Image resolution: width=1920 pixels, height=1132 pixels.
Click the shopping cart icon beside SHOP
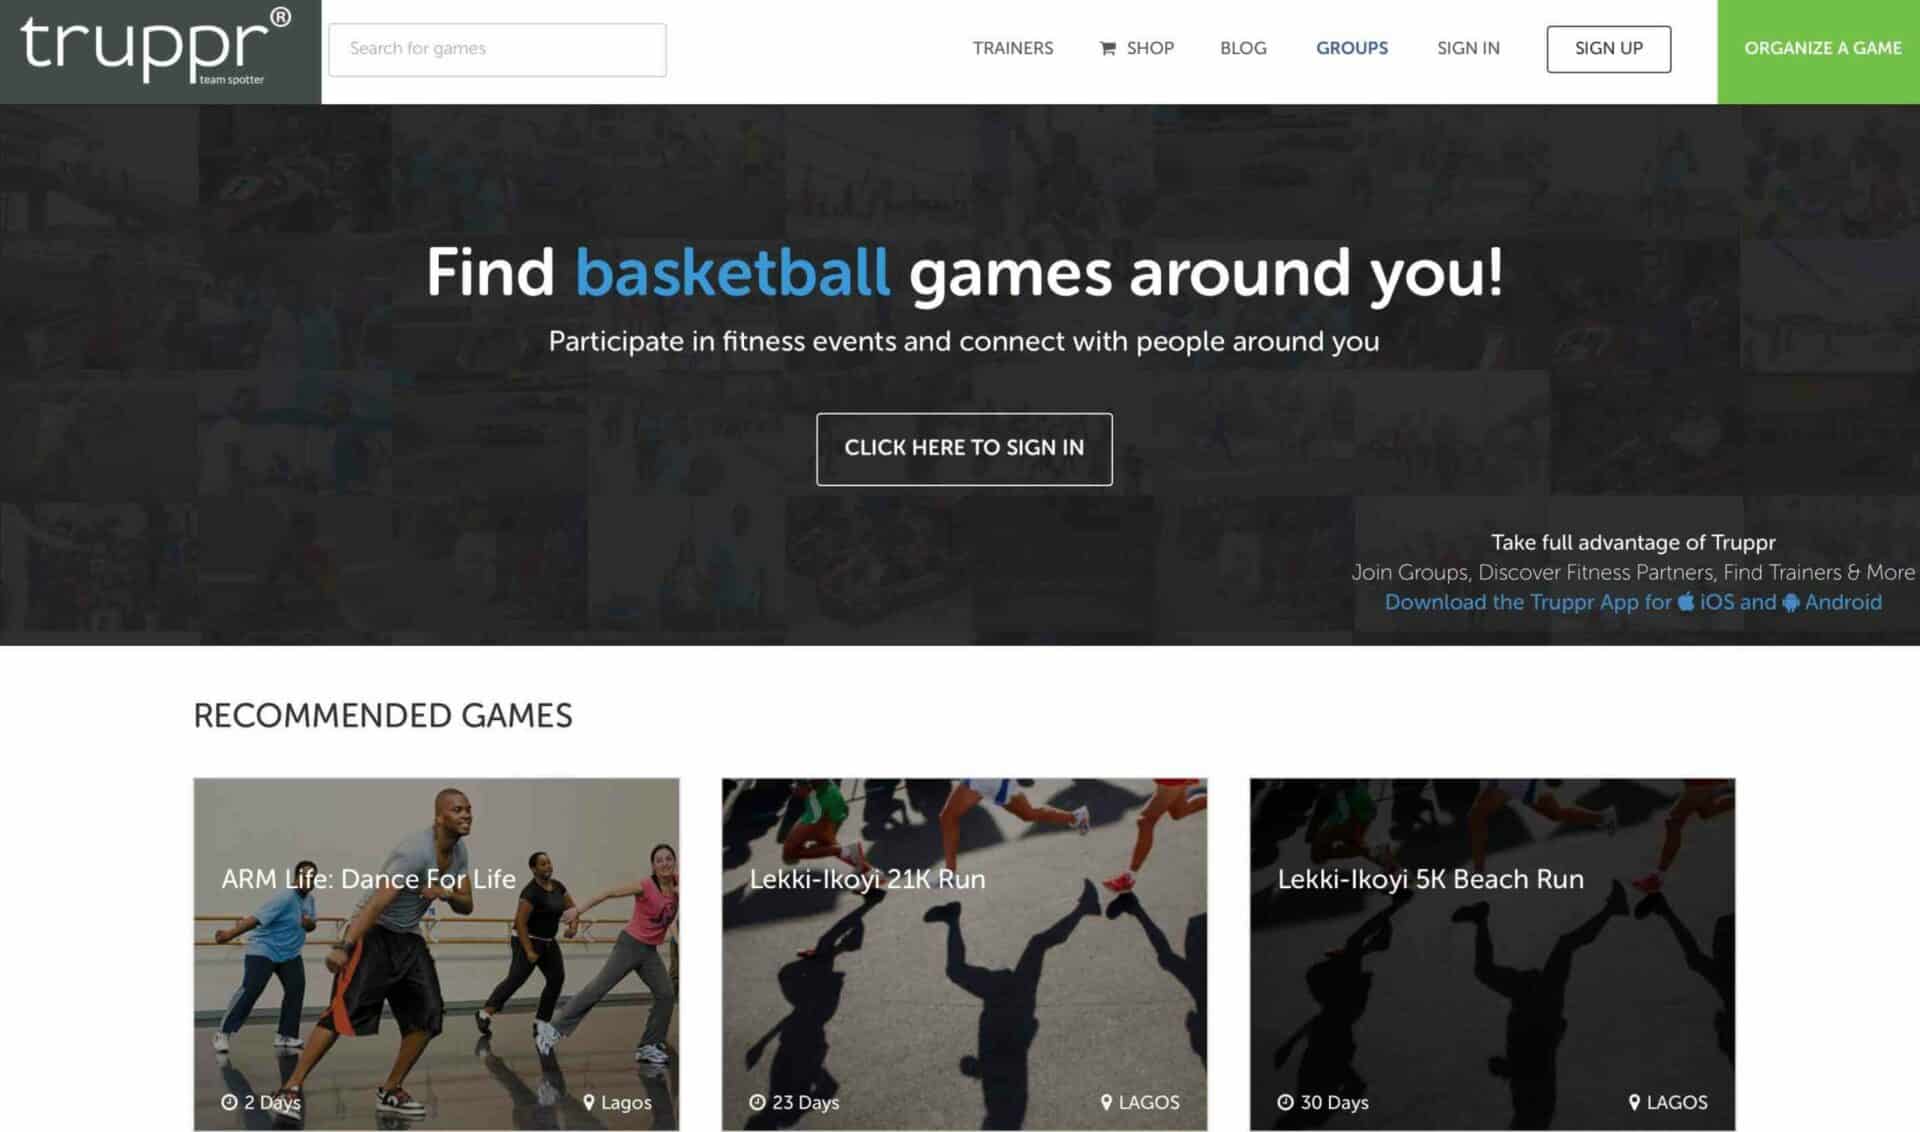click(x=1107, y=48)
